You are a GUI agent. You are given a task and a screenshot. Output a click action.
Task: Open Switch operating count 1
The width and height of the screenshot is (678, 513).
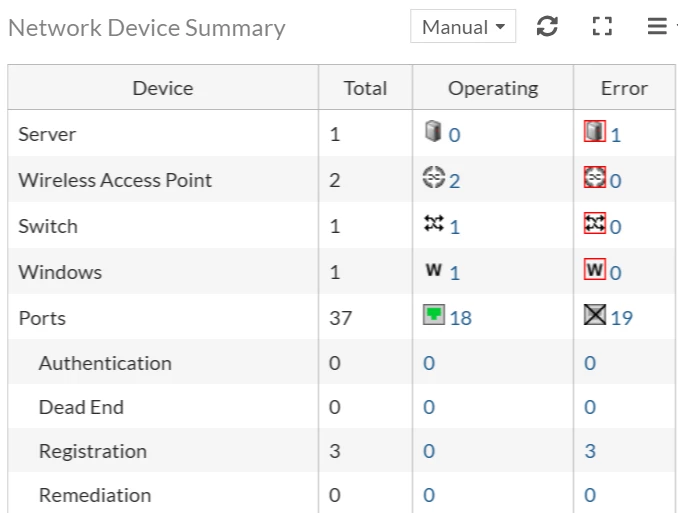(454, 227)
